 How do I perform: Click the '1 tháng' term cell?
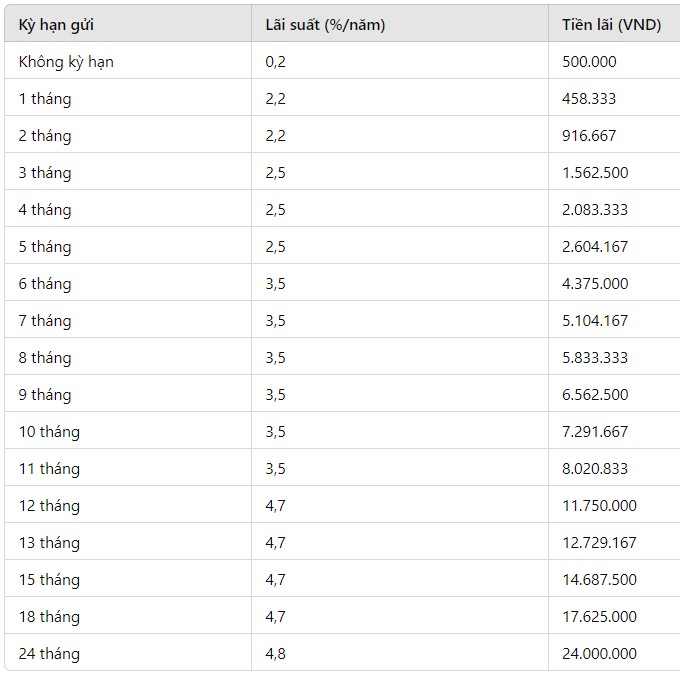[45, 99]
